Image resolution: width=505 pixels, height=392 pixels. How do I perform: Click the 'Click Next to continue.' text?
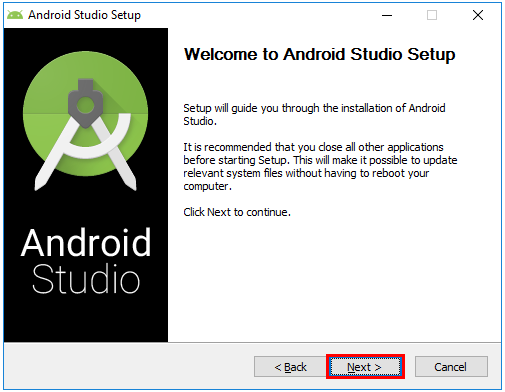(x=237, y=212)
